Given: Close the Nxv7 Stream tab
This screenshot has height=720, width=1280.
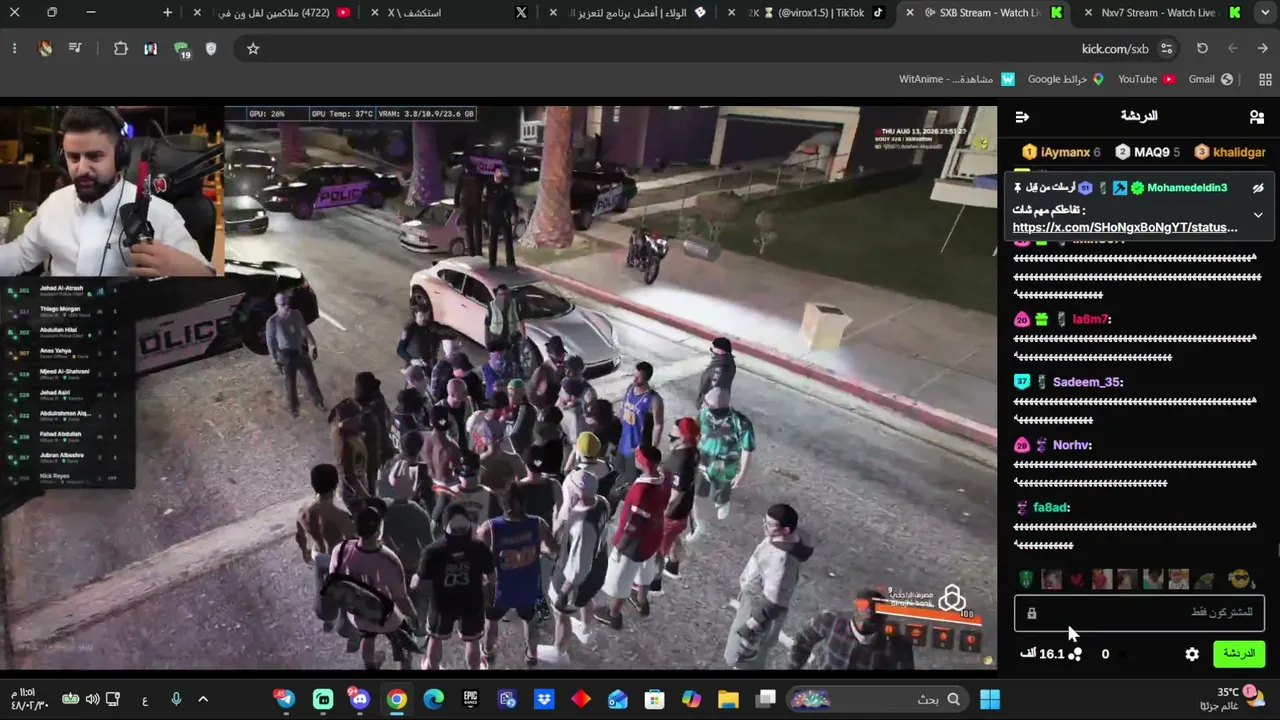Looking at the screenshot, I should (x=1088, y=13).
